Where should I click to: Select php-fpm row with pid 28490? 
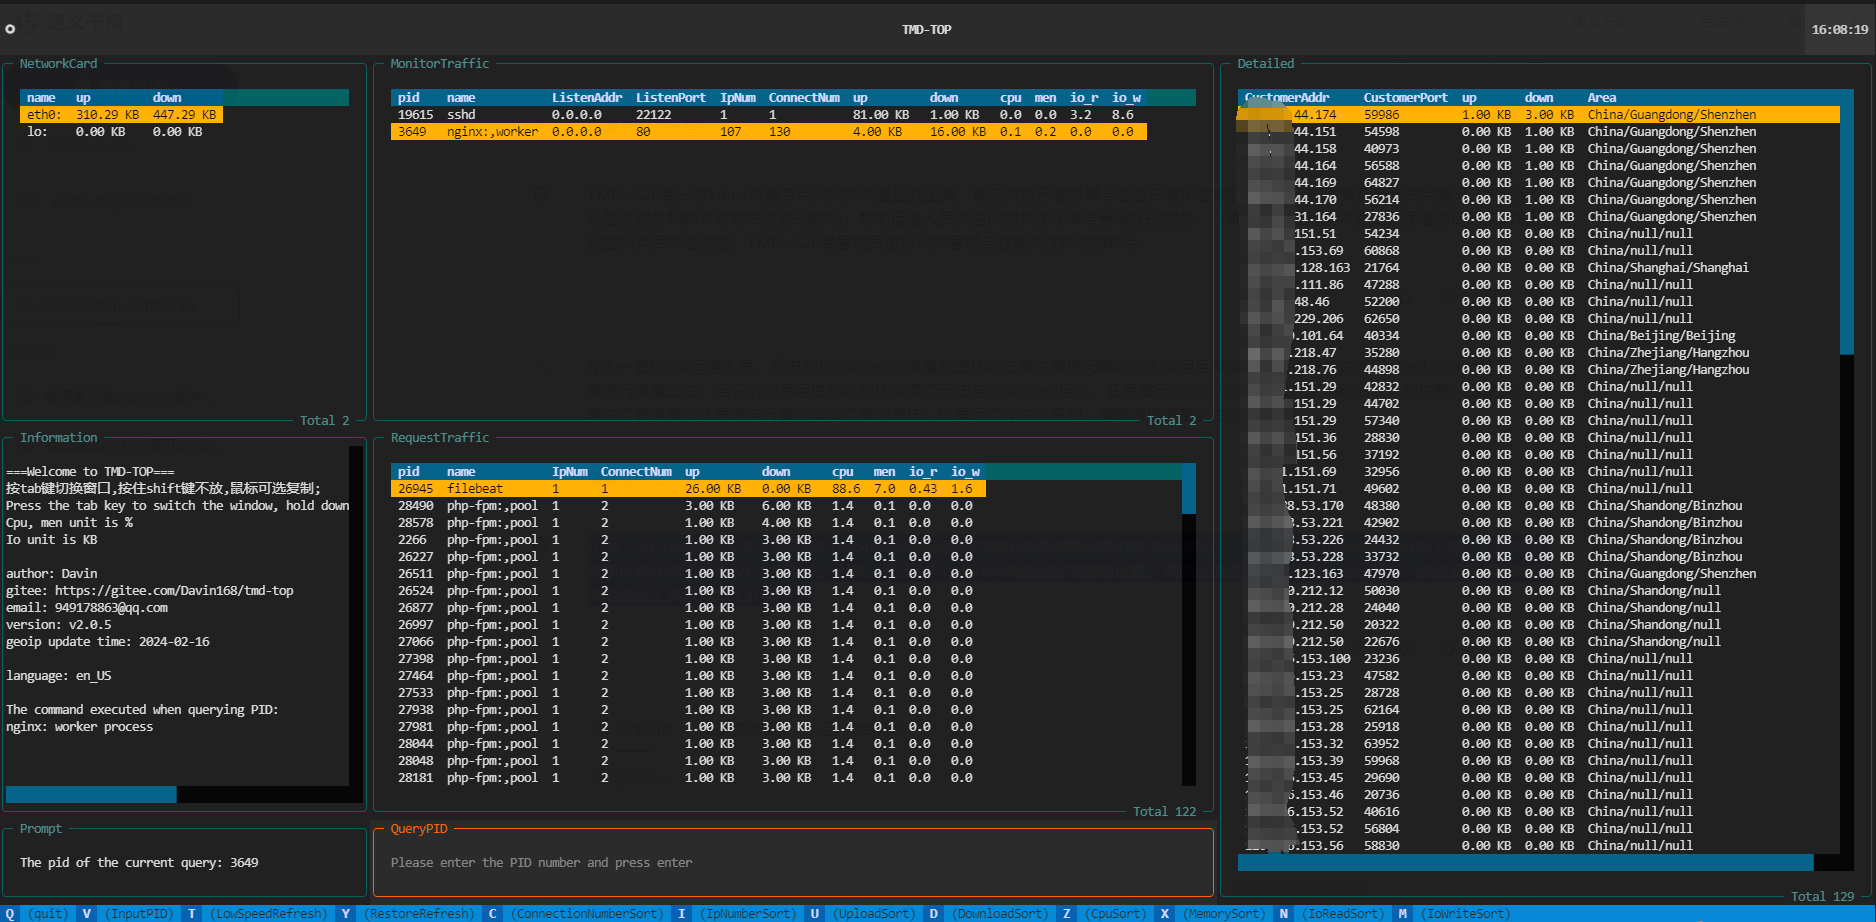688,506
